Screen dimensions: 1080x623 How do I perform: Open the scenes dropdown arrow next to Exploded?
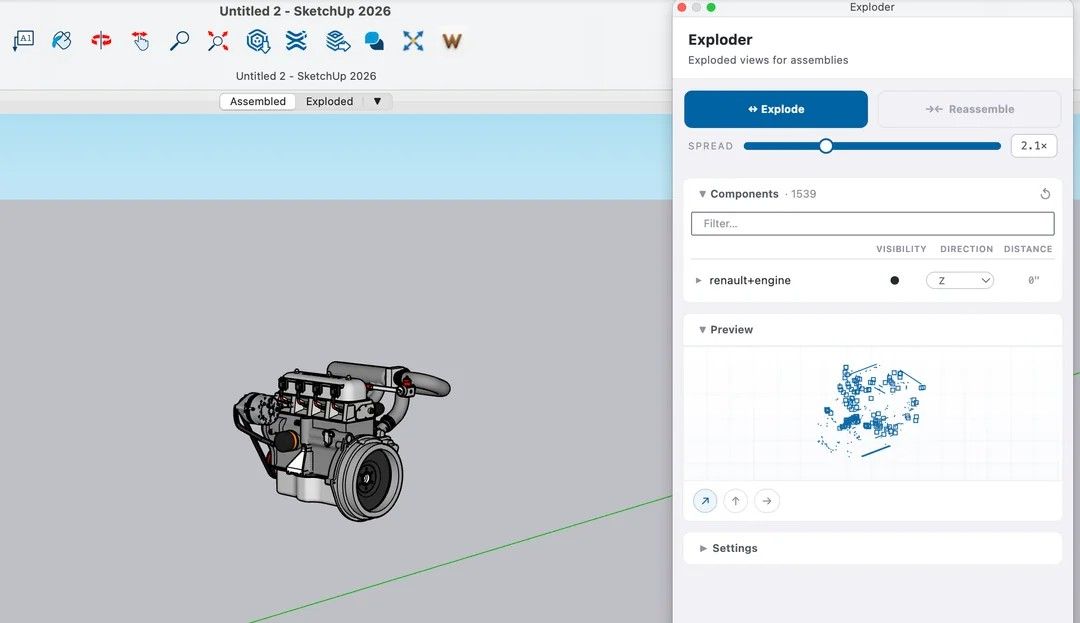coord(377,101)
